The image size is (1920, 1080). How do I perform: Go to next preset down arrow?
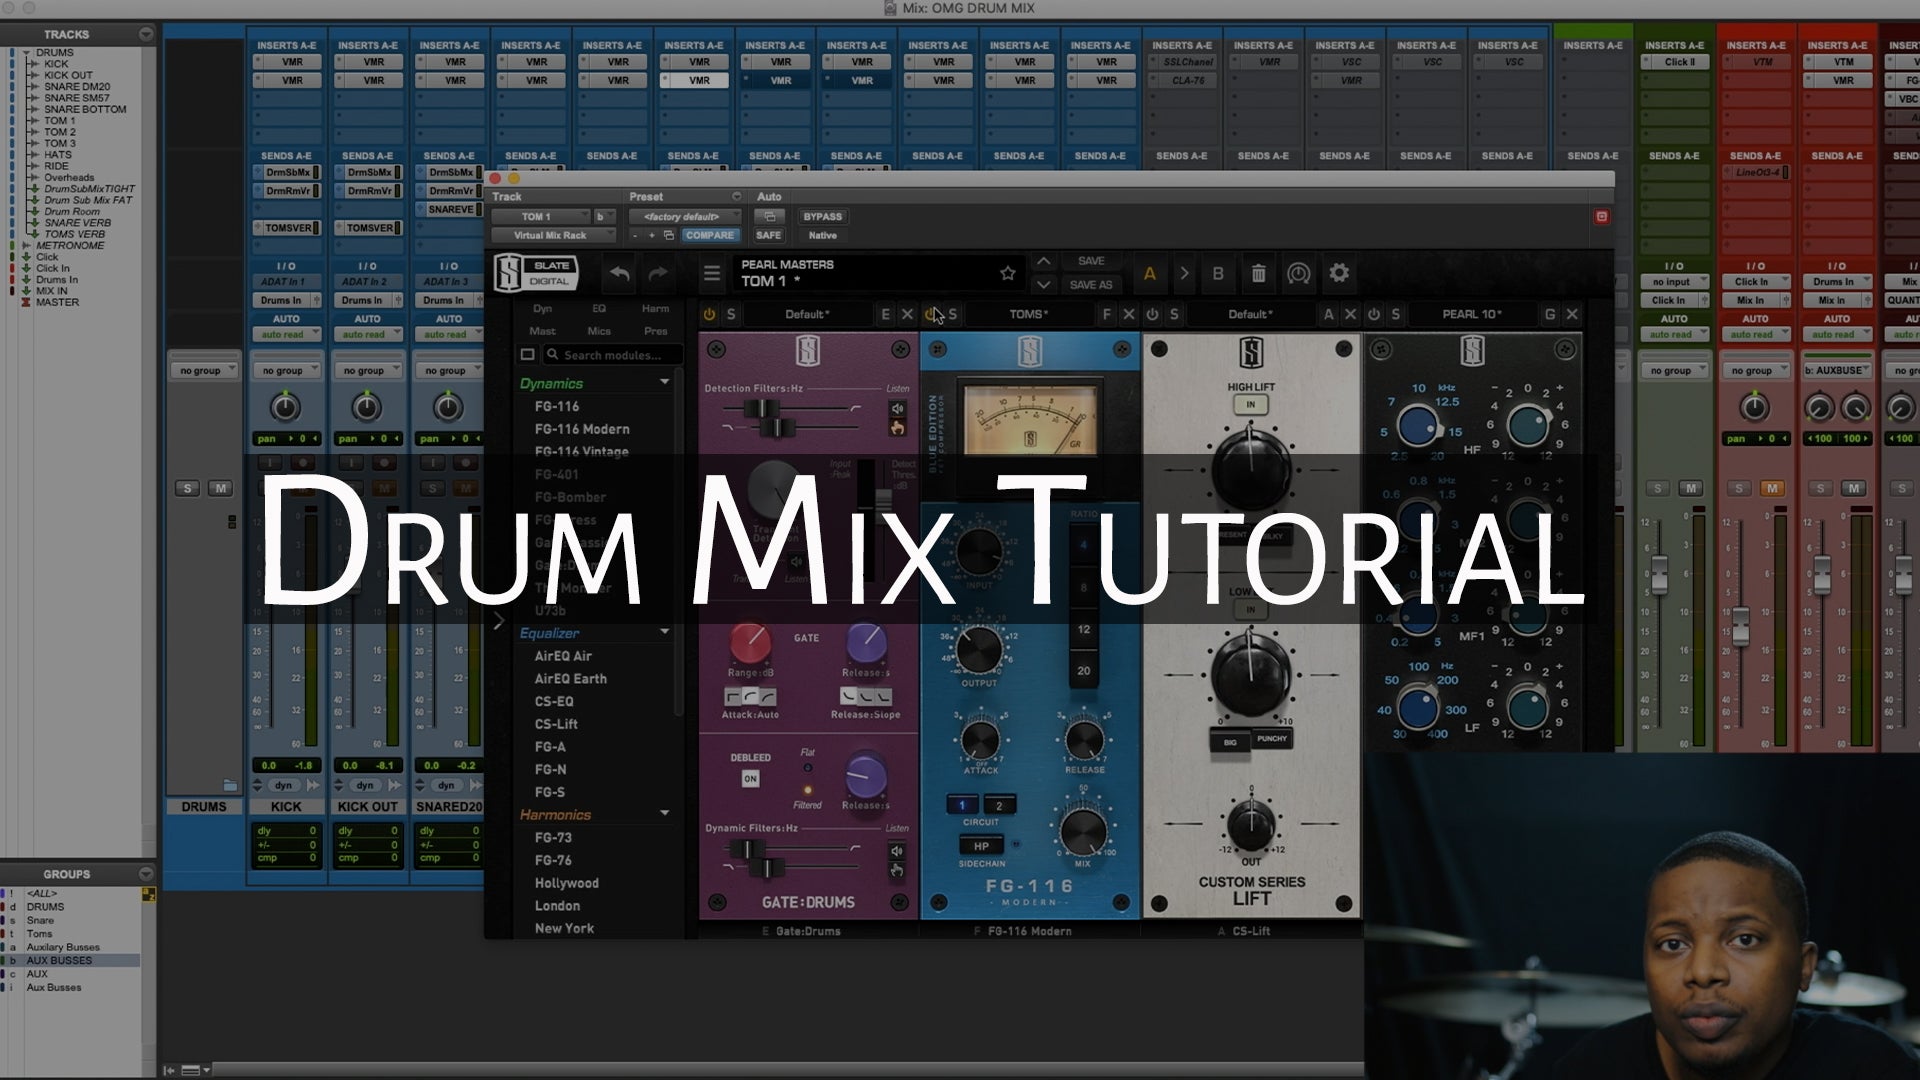pyautogui.click(x=1043, y=285)
